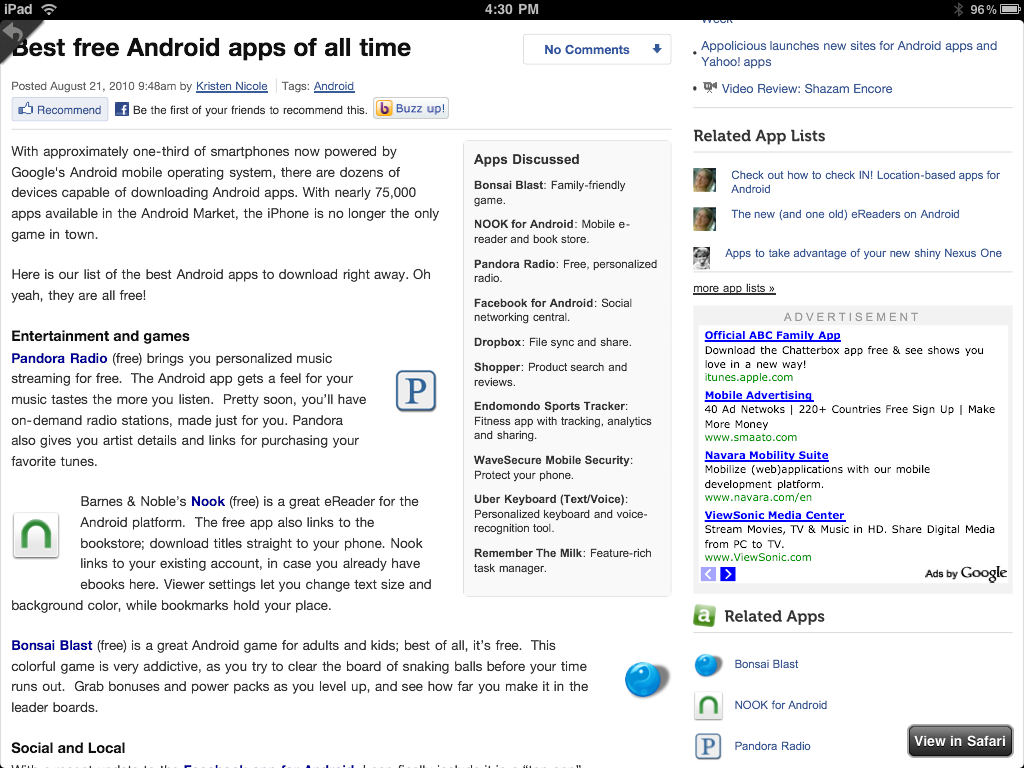Screen dimensions: 1024x768
Task: Open the Navara Mobility Suite ad link
Action: pyautogui.click(x=766, y=455)
